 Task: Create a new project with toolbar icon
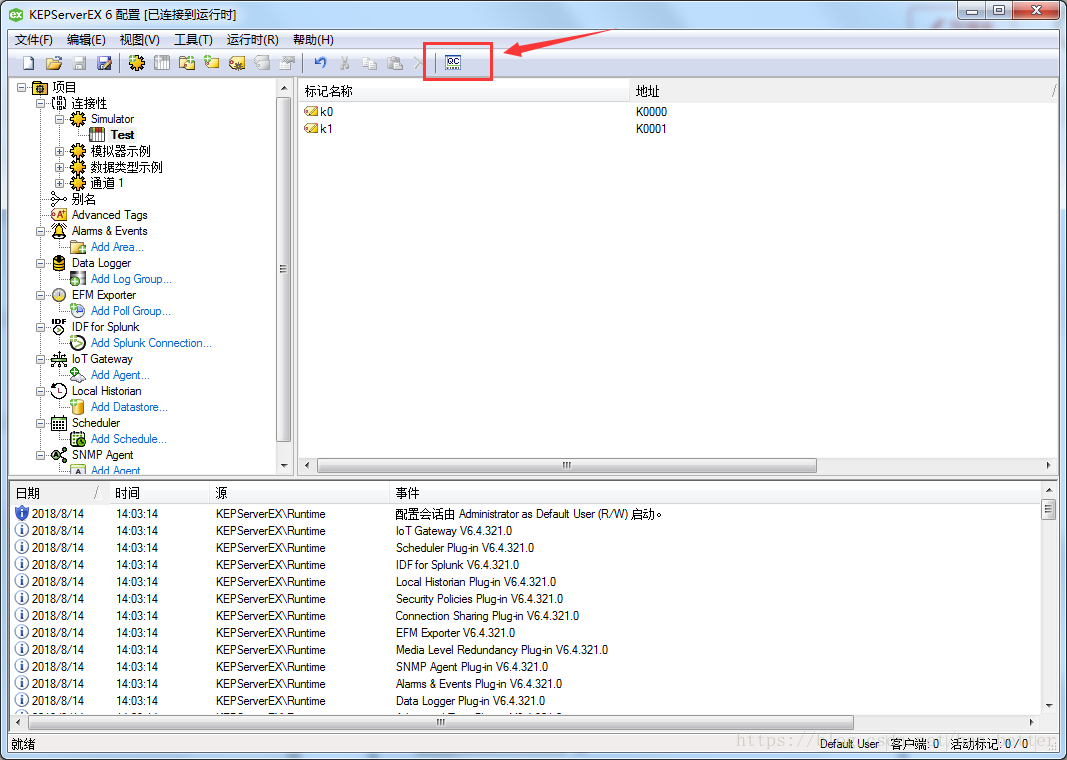point(29,63)
